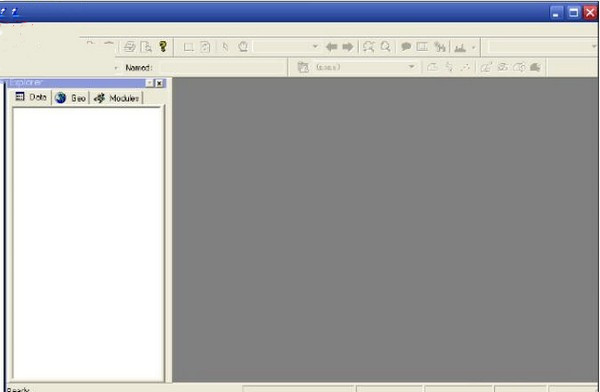Click the dark filled icon ending the lower toolbar
600x392 pixels.
point(535,67)
